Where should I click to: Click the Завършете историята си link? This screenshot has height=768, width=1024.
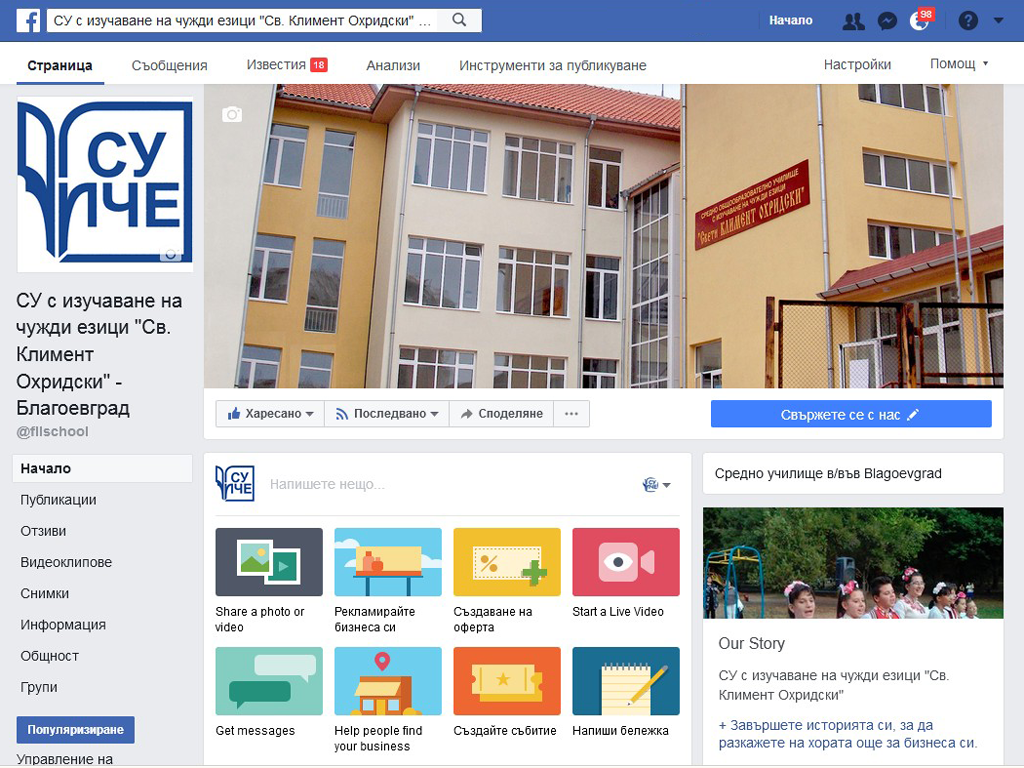(848, 734)
